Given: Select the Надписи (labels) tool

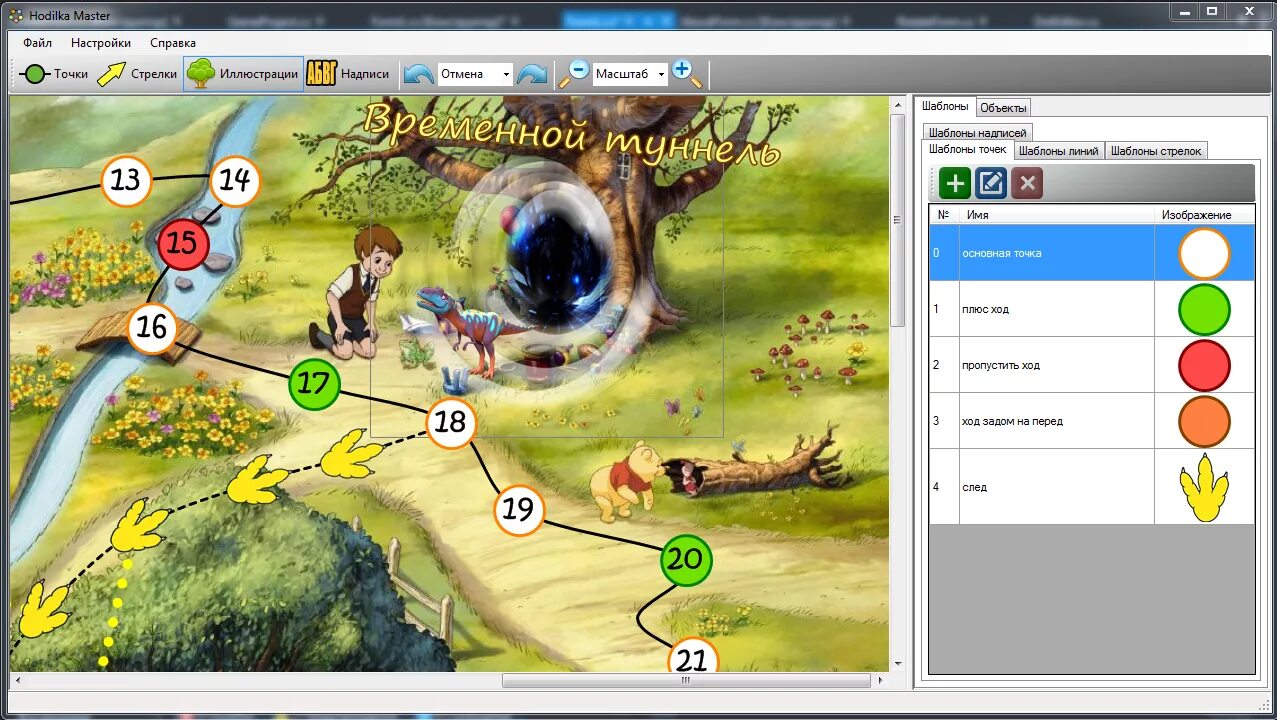Looking at the screenshot, I should point(348,74).
